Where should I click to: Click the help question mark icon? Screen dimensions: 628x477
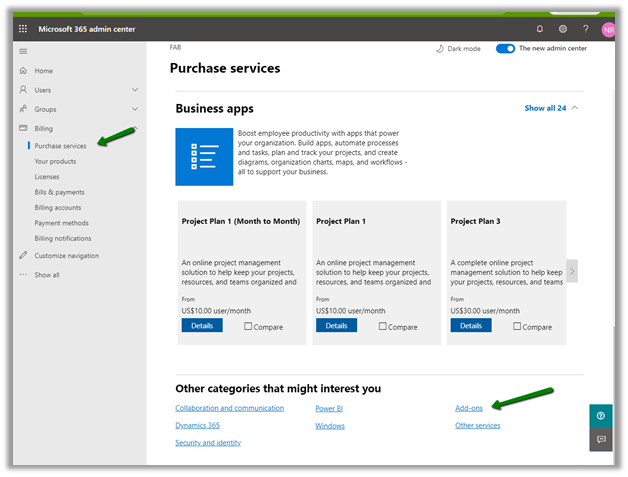pyautogui.click(x=586, y=29)
